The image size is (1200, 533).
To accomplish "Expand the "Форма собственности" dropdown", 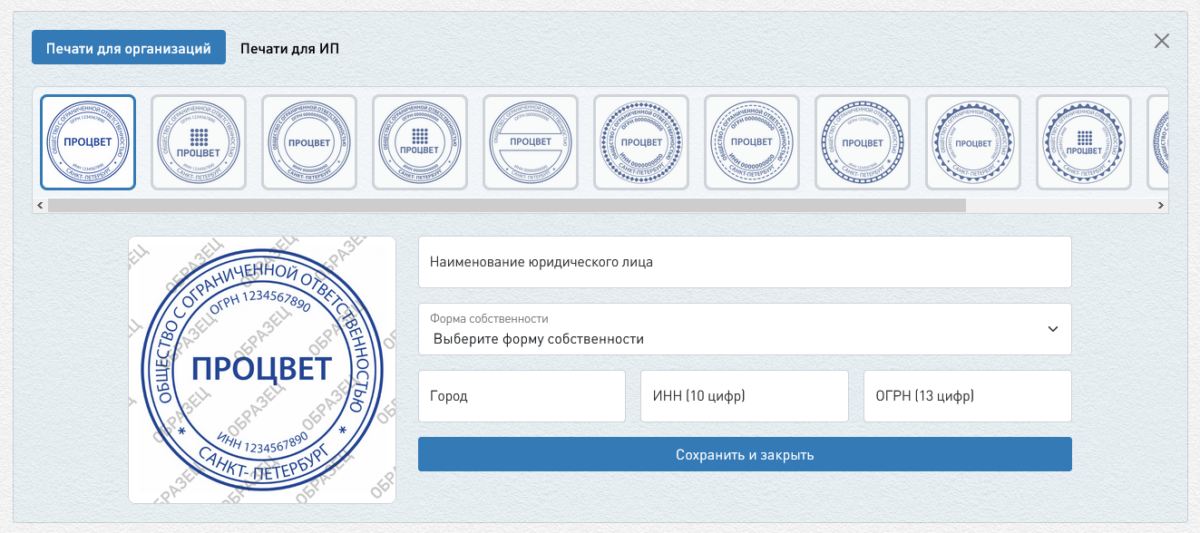I will (744, 329).
